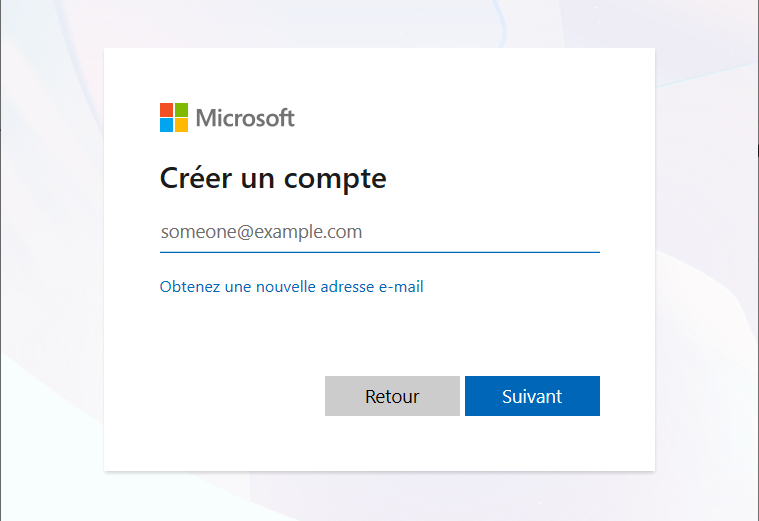The image size is (759, 521).
Task: Click the background left of the sign-up card
Action: click(x=50, y=260)
